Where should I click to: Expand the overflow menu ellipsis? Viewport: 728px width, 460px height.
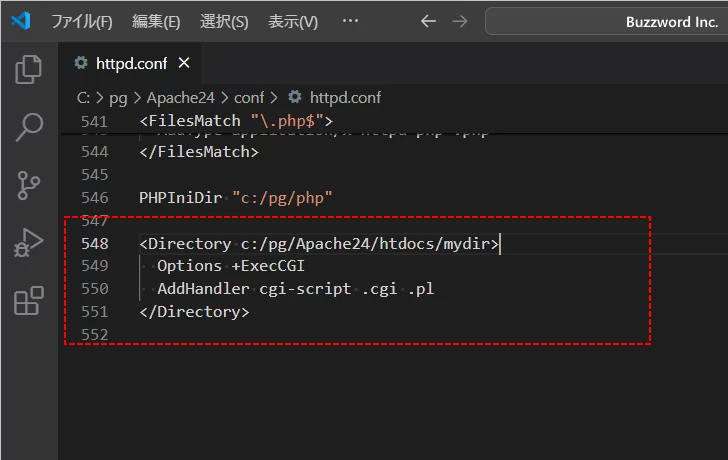(350, 21)
